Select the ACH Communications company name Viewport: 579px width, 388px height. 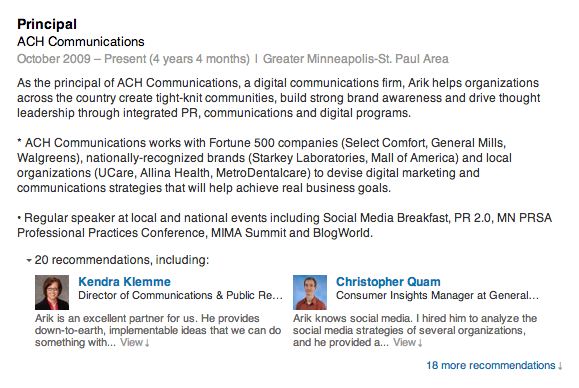coord(80,42)
